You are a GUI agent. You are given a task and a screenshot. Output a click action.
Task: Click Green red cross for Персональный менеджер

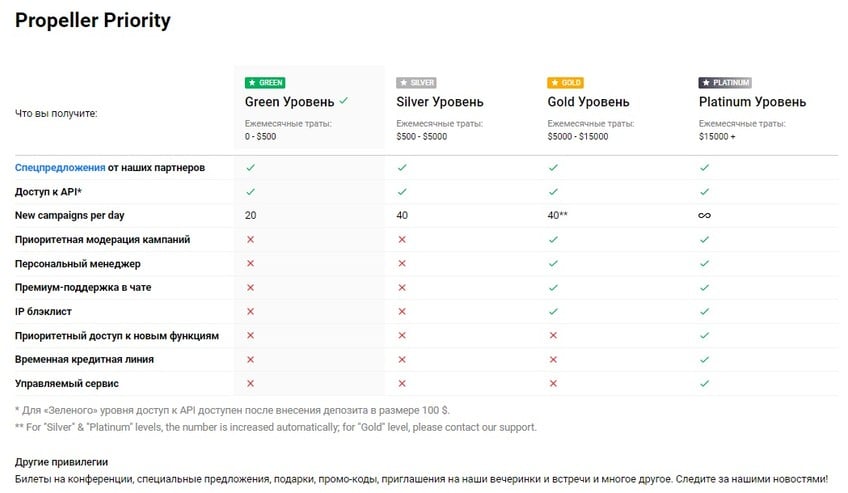pos(250,263)
